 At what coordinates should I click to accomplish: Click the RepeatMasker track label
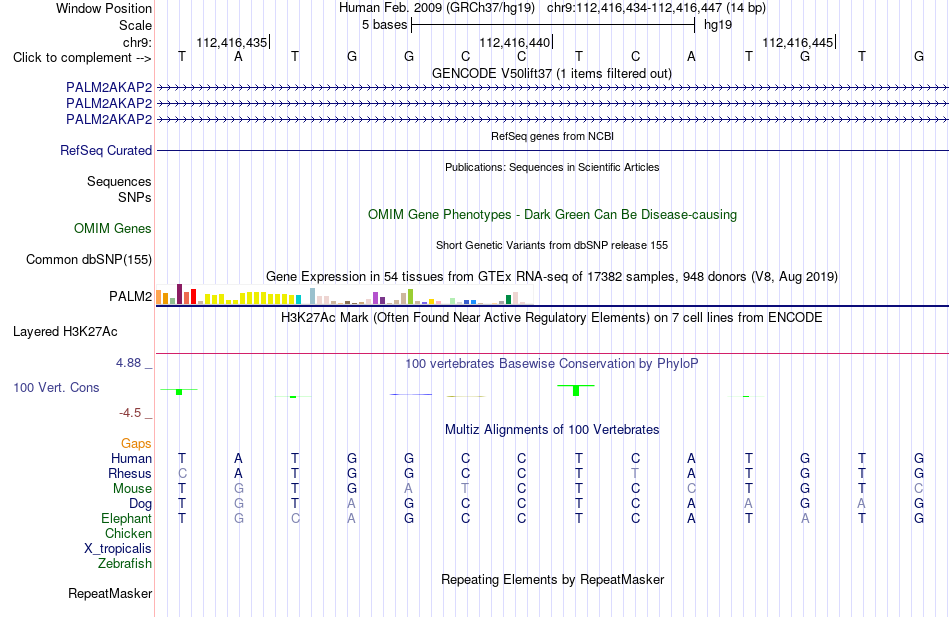pos(110,593)
